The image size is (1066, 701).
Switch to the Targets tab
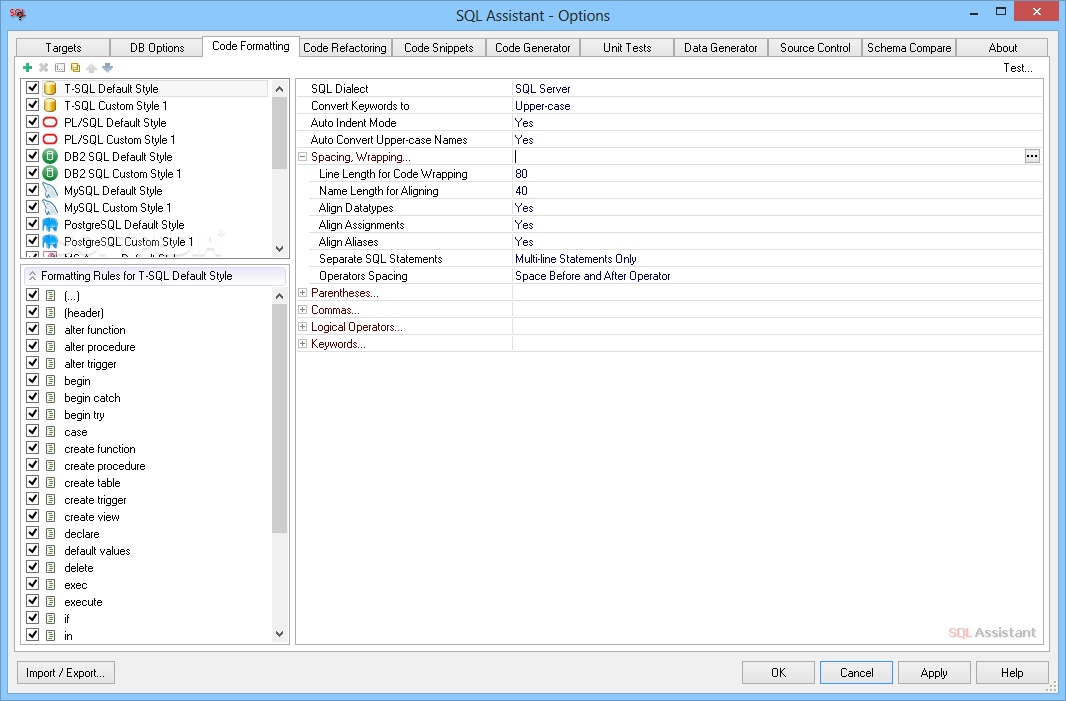63,48
